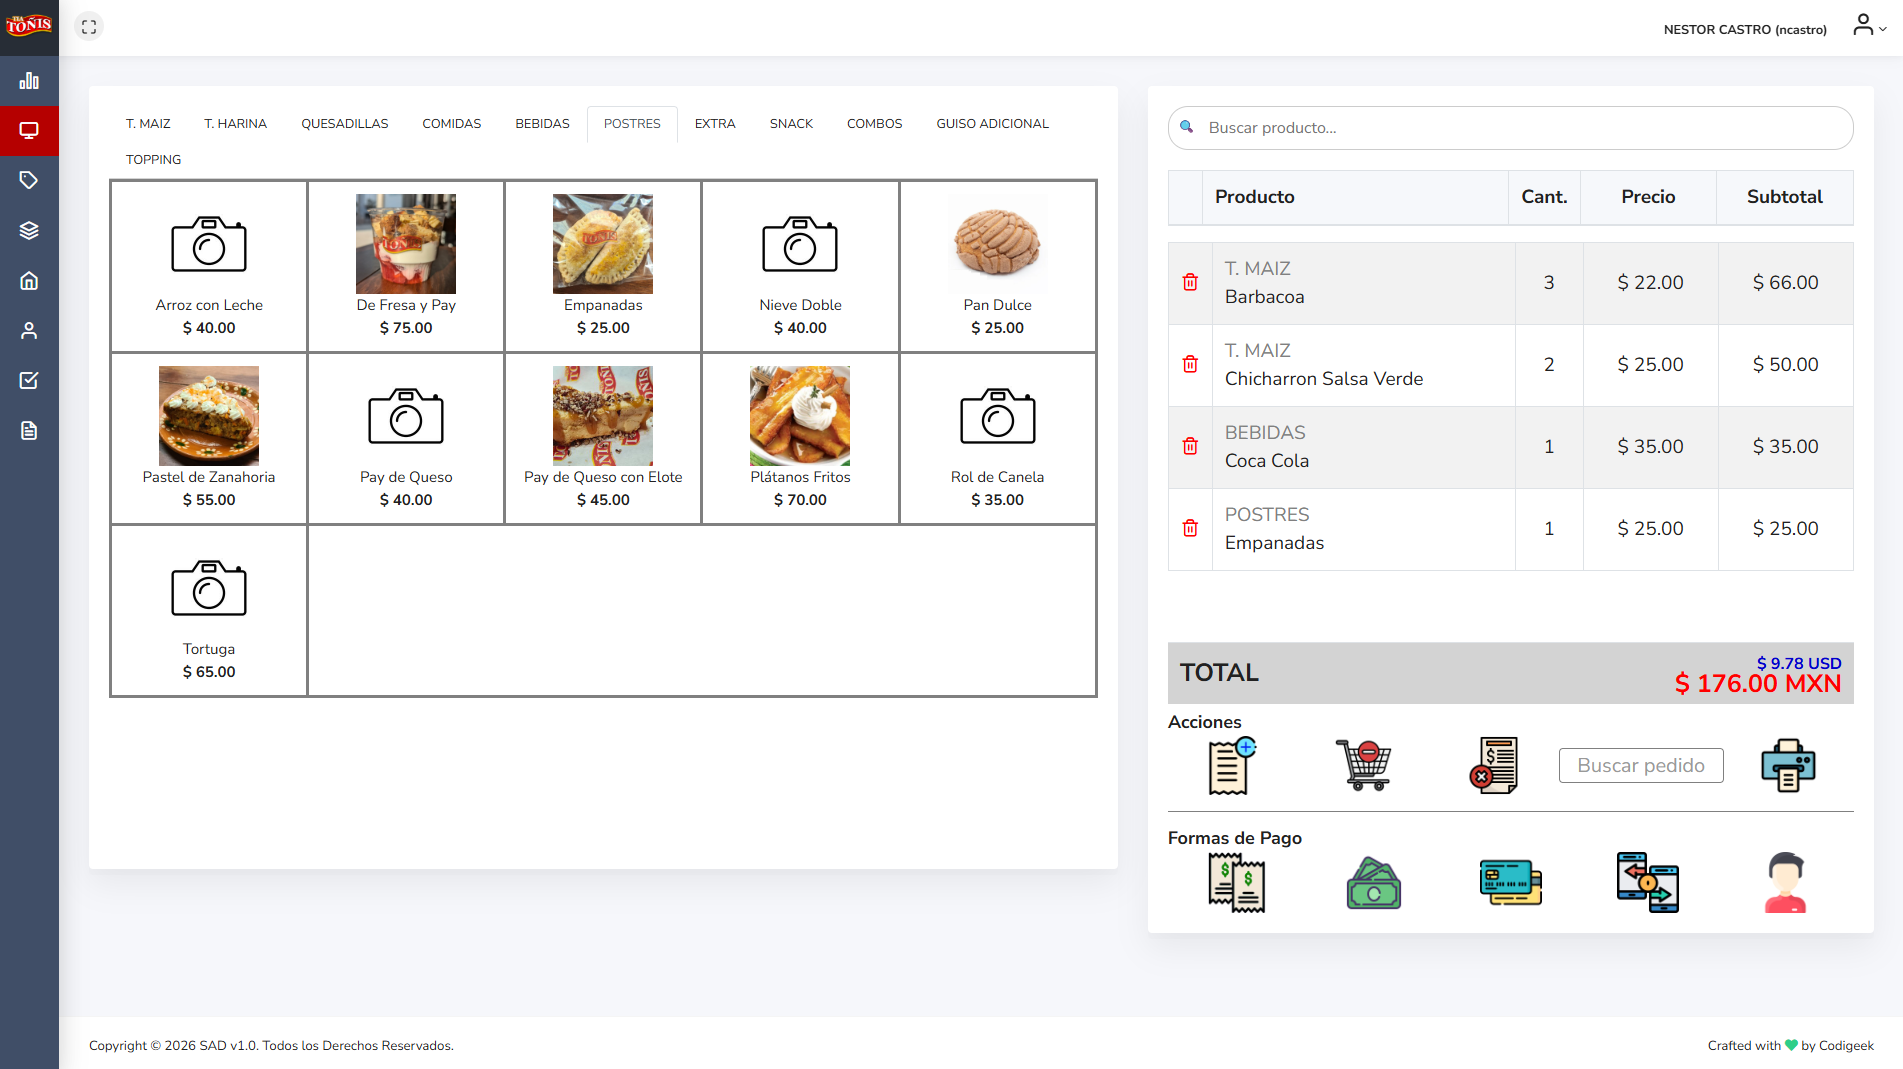Select credit card payment icon
This screenshot has width=1903, height=1069.
[1510, 883]
